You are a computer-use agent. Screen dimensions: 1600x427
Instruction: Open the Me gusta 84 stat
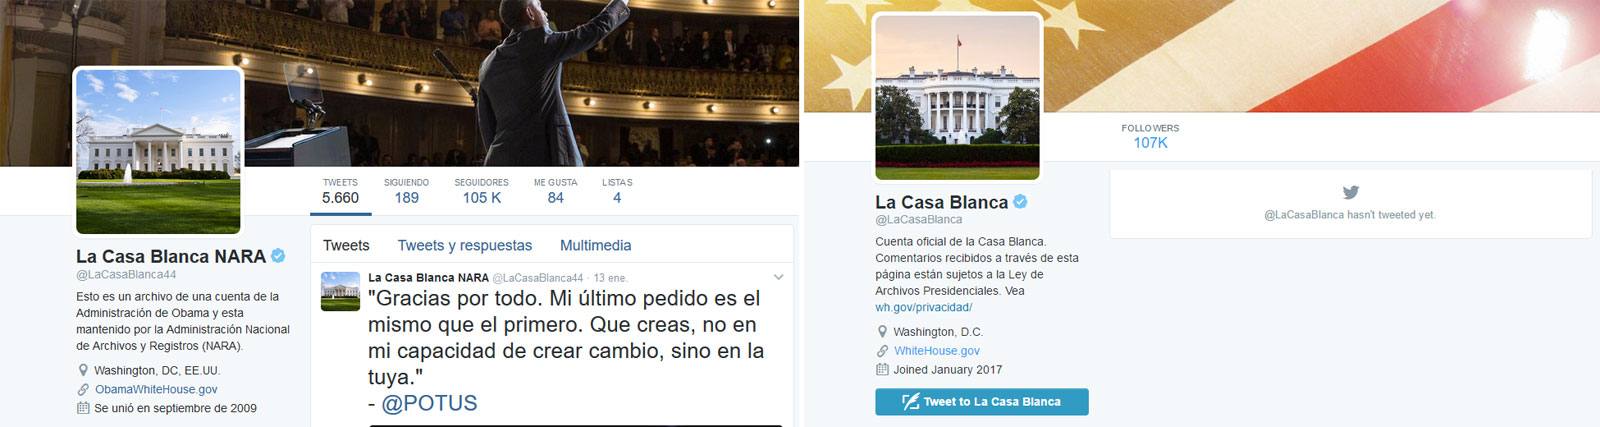555,191
